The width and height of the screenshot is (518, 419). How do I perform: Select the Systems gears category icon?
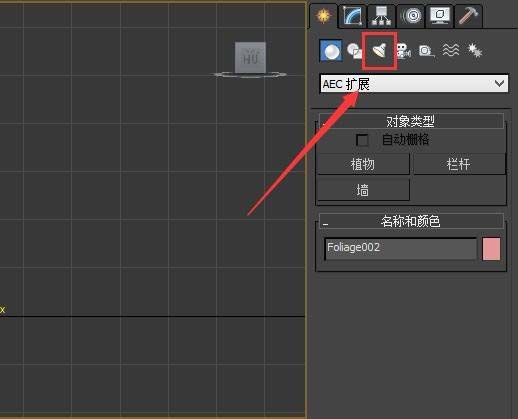[475, 51]
